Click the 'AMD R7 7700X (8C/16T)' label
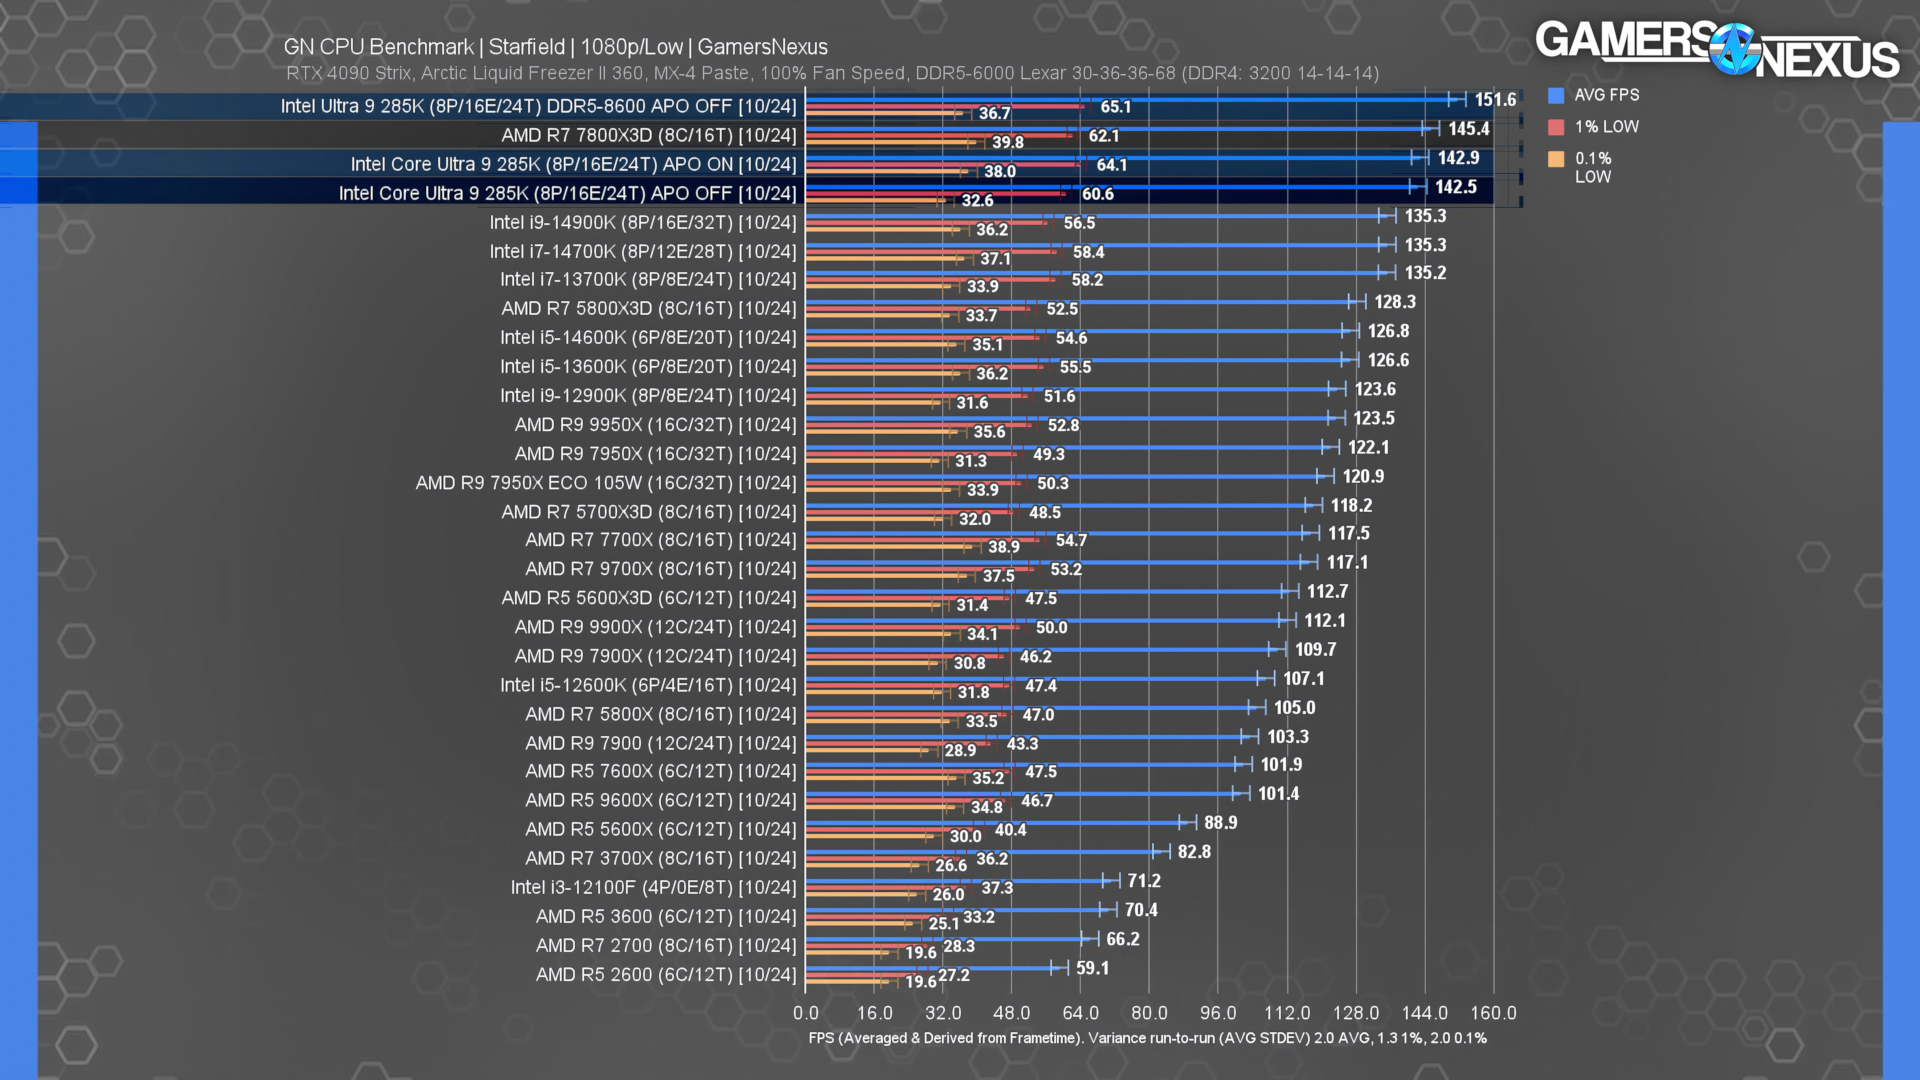This screenshot has width=1920, height=1080. pyautogui.click(x=661, y=539)
